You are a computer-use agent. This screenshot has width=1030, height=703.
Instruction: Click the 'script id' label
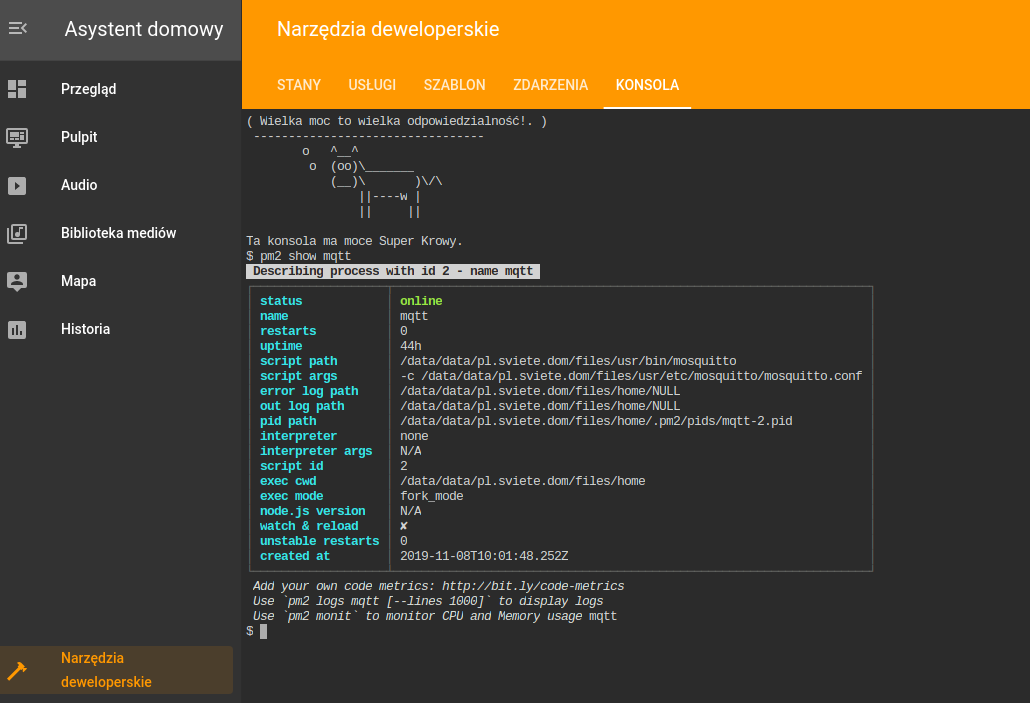tap(292, 466)
